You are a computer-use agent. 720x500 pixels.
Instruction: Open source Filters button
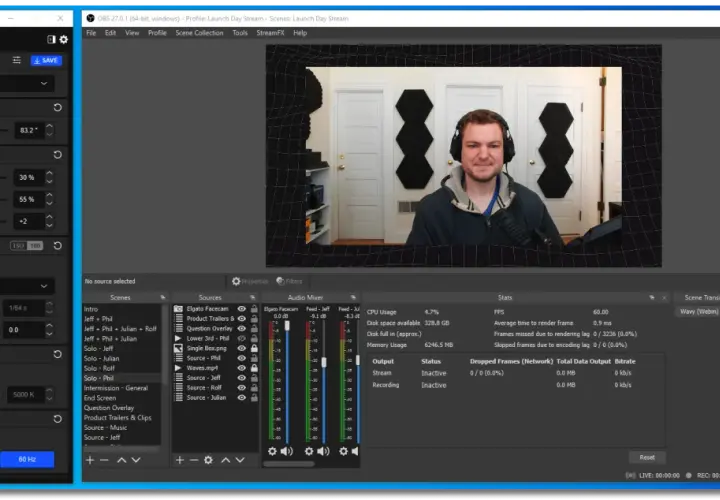coord(289,281)
